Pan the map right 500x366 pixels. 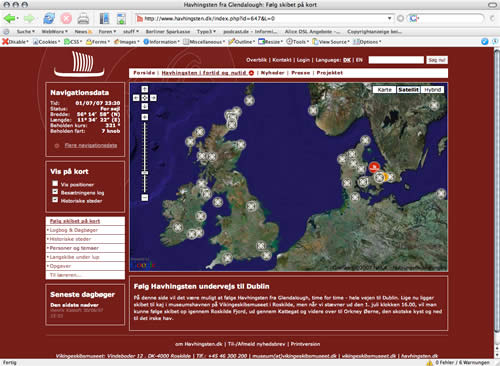(153, 98)
